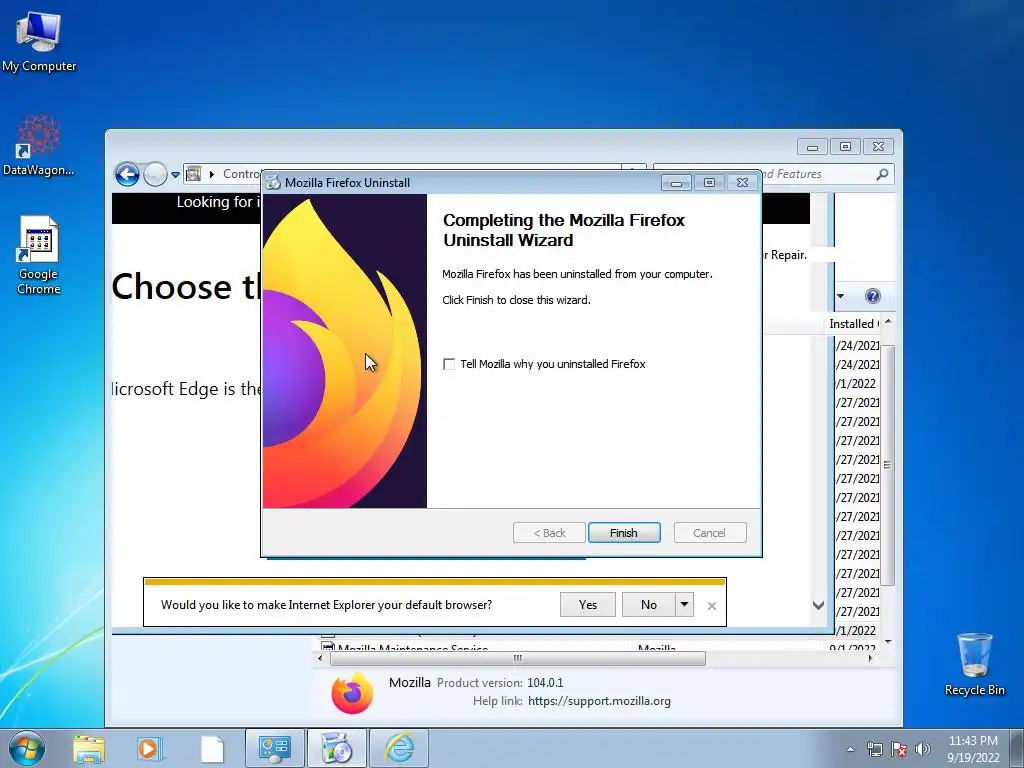Open DataWagon desktop shortcut
This screenshot has height=768, width=1024.
[x=39, y=145]
